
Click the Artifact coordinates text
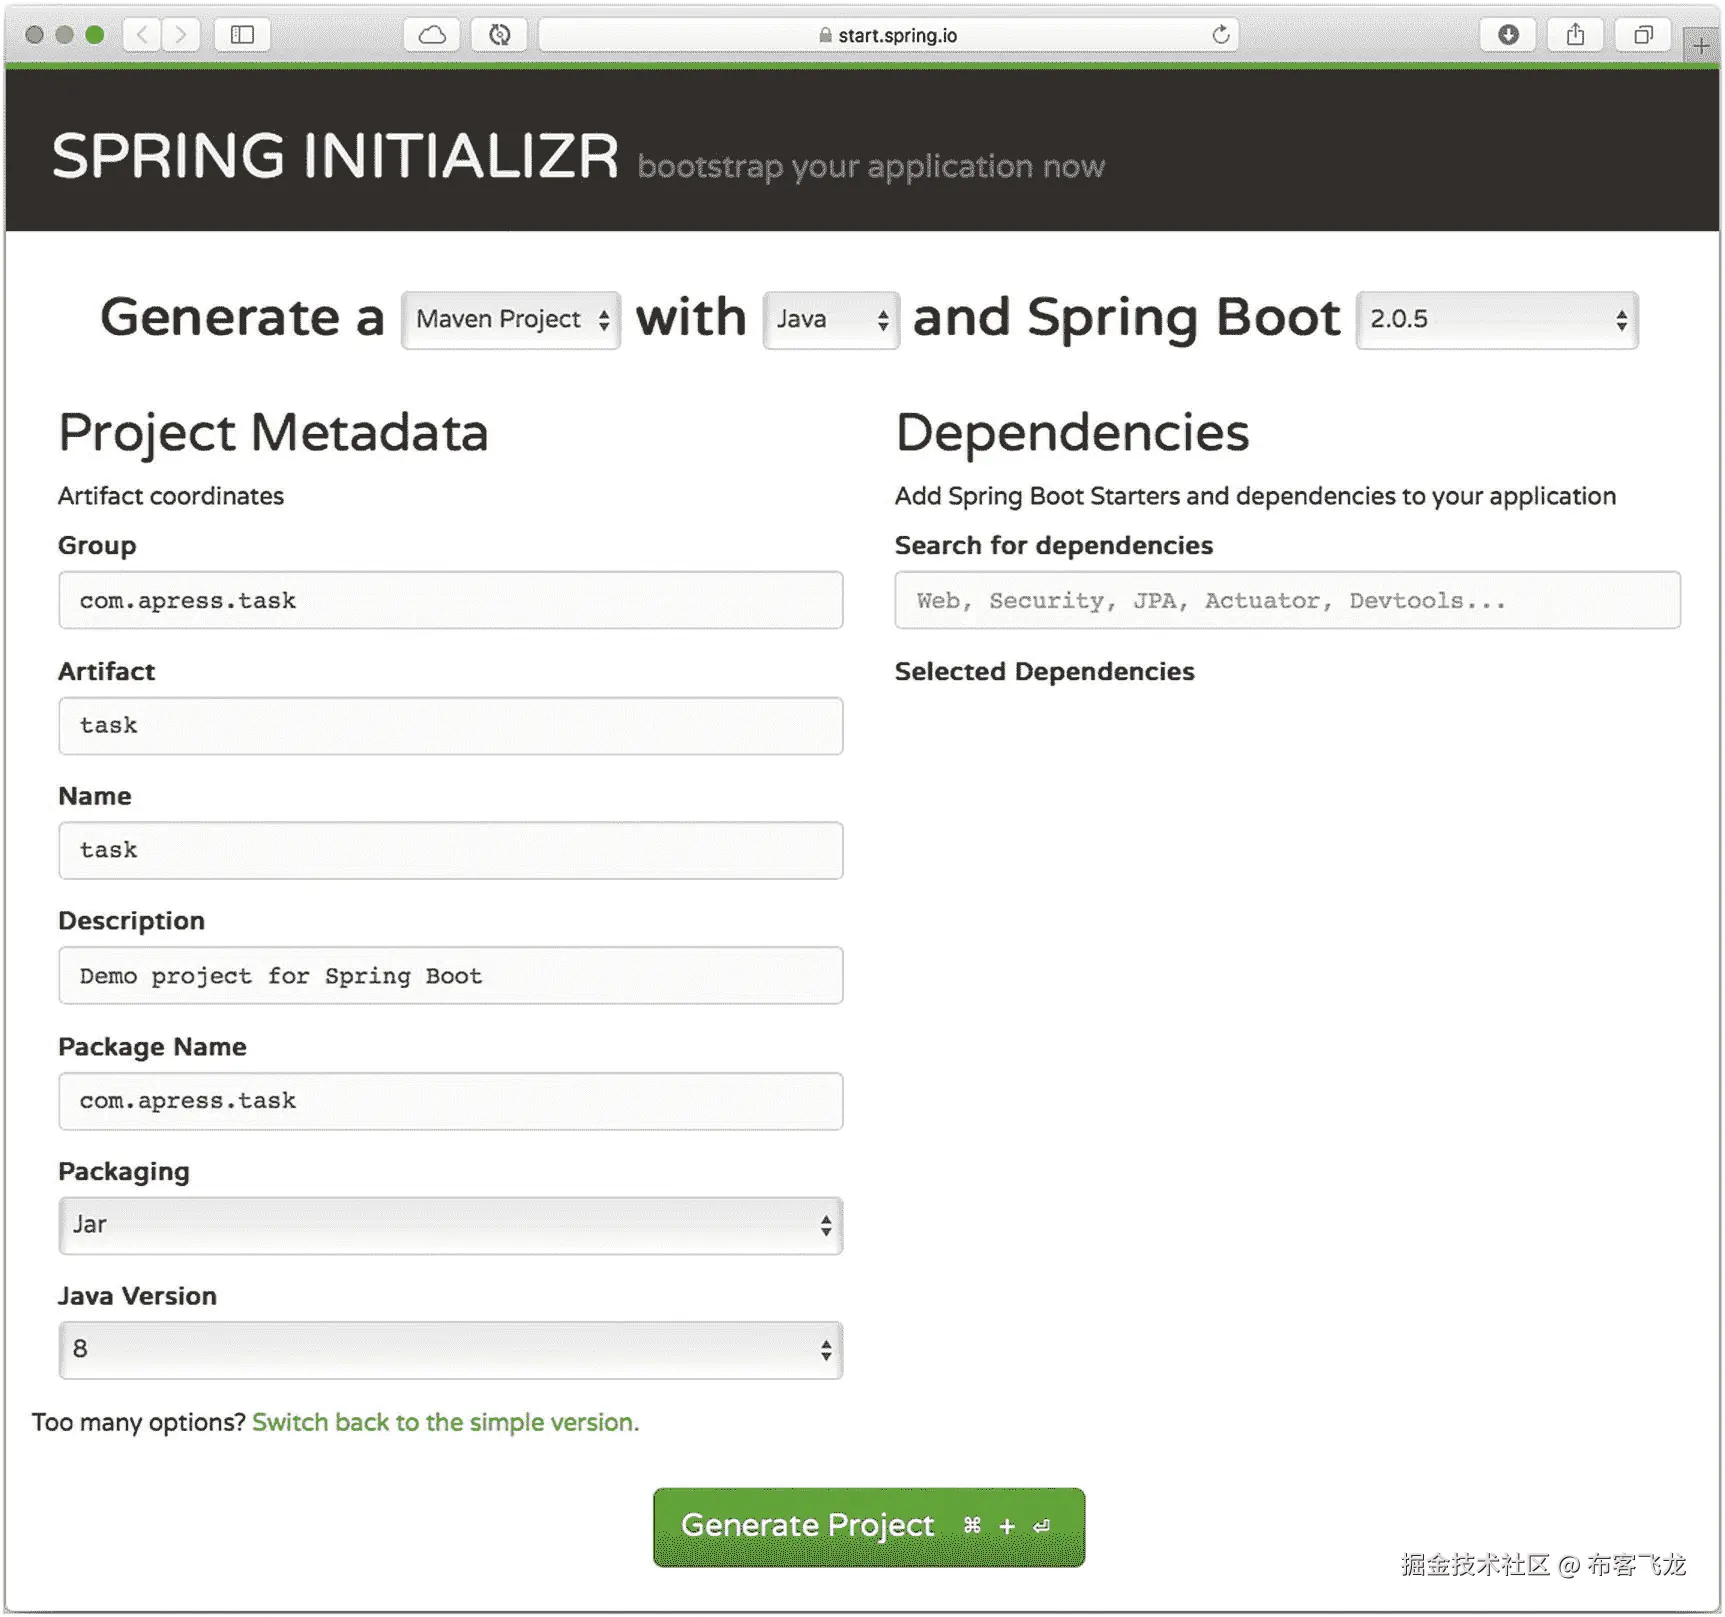[x=171, y=496]
